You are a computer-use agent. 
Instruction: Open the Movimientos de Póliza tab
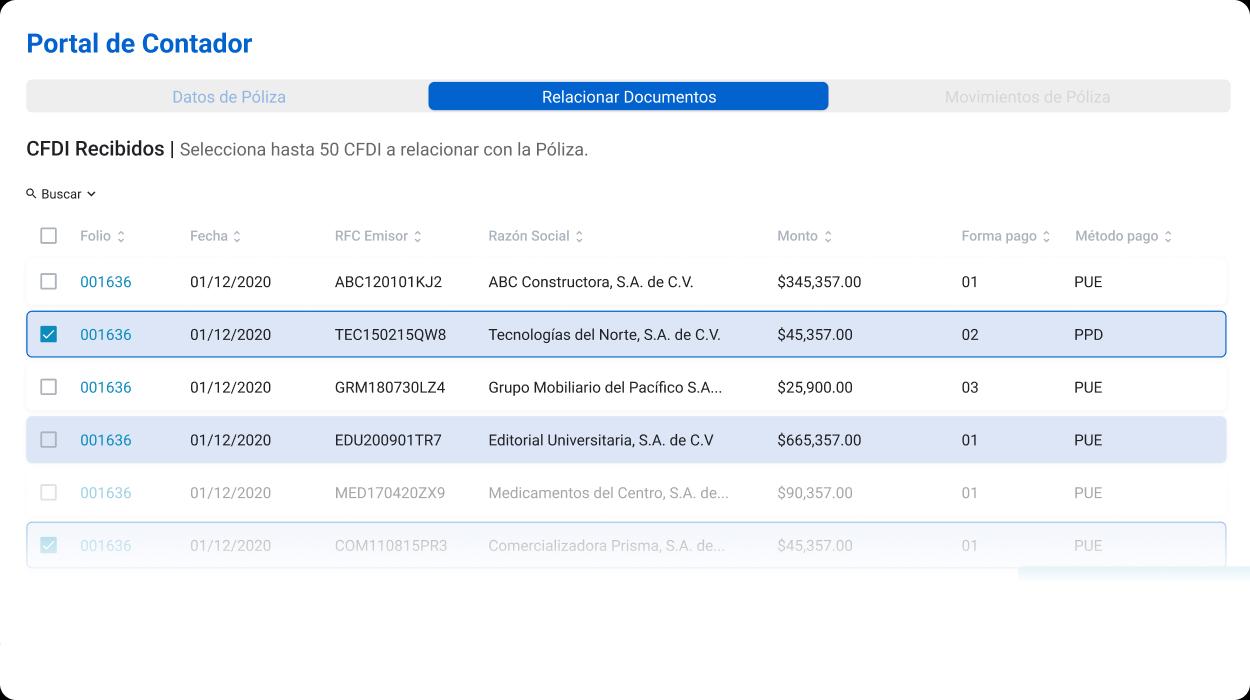[1027, 97]
